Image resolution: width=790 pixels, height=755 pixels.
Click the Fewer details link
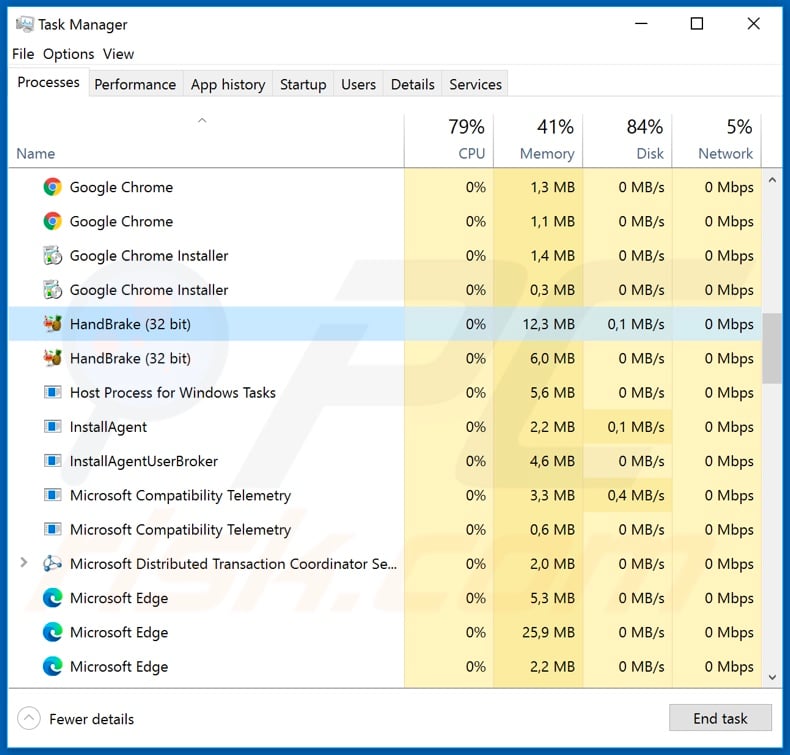coord(91,719)
